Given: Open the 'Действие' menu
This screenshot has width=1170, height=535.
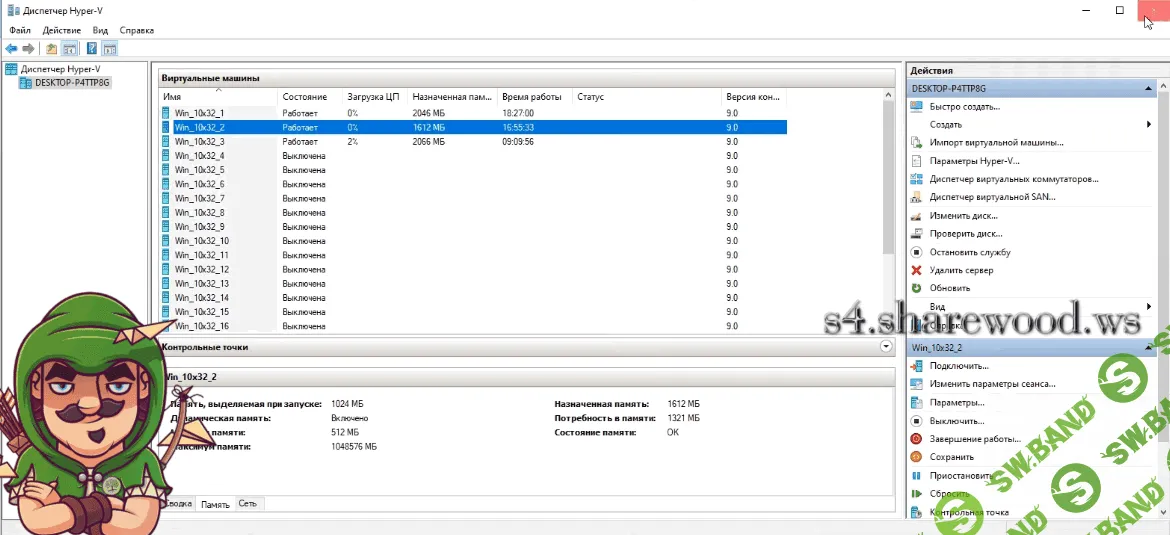Looking at the screenshot, I should pyautogui.click(x=62, y=30).
